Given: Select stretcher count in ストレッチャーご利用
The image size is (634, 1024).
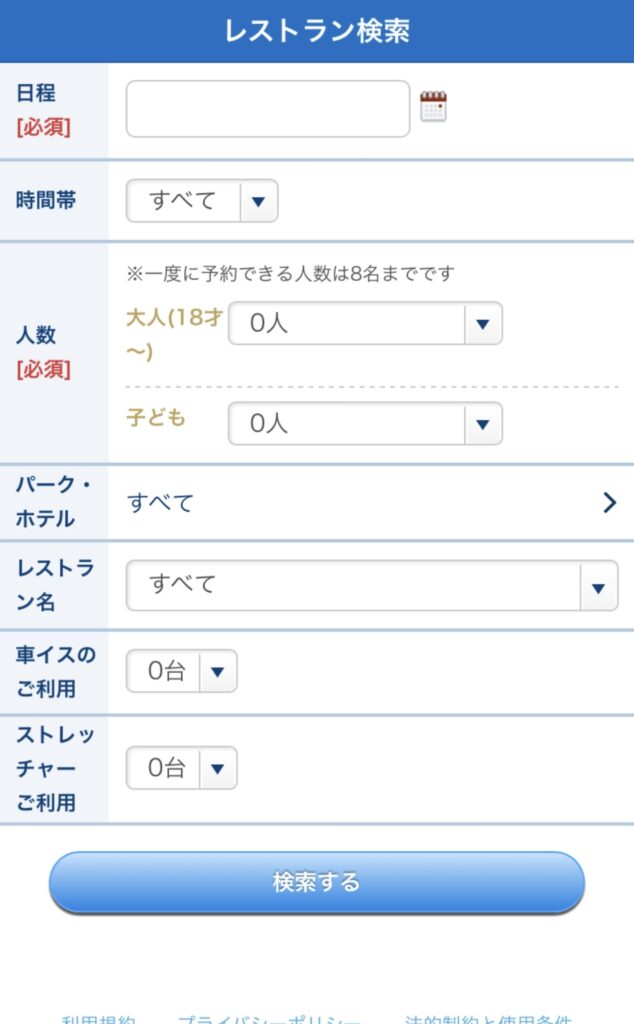Looking at the screenshot, I should [x=181, y=768].
